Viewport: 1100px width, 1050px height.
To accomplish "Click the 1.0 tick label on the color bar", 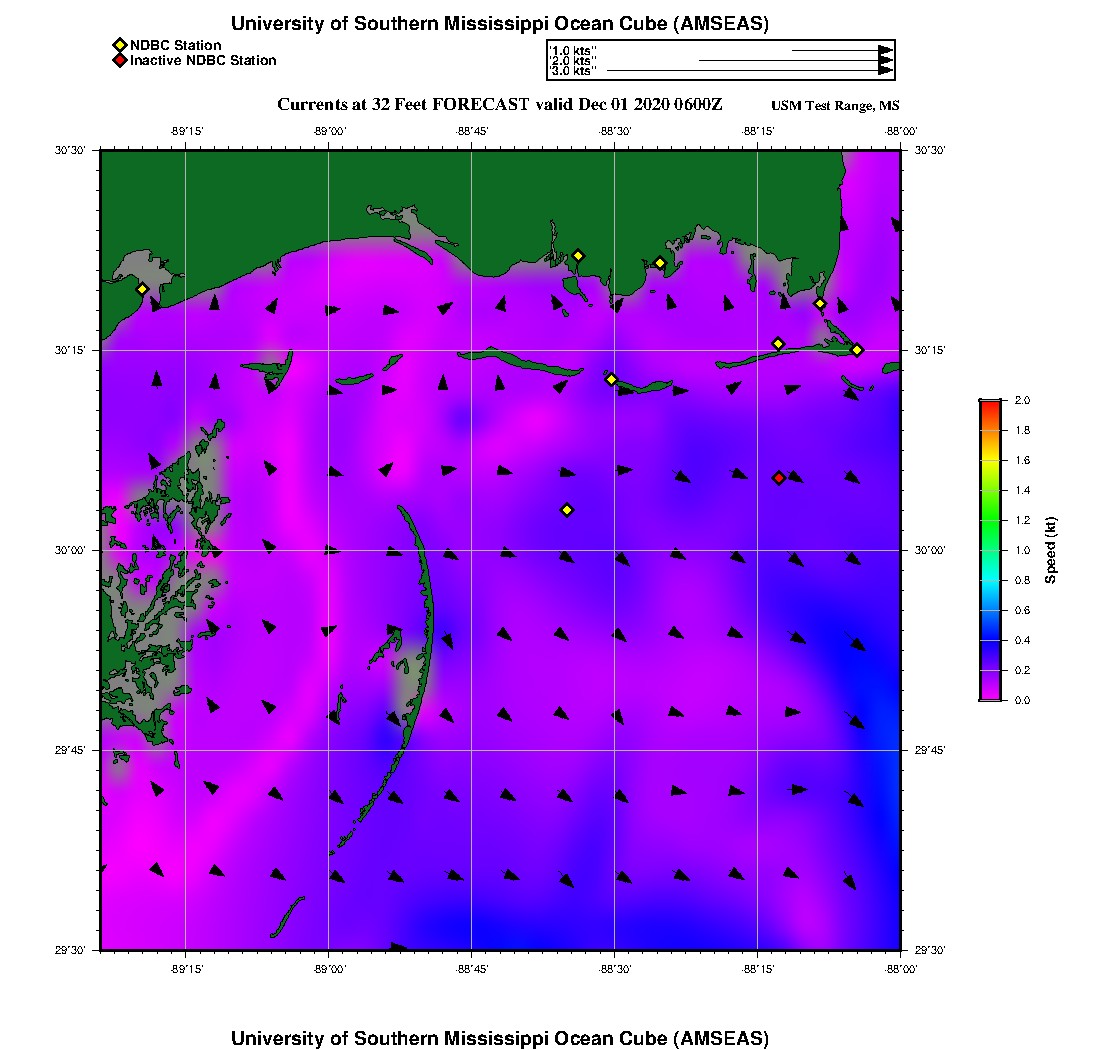I will pos(1023,550).
